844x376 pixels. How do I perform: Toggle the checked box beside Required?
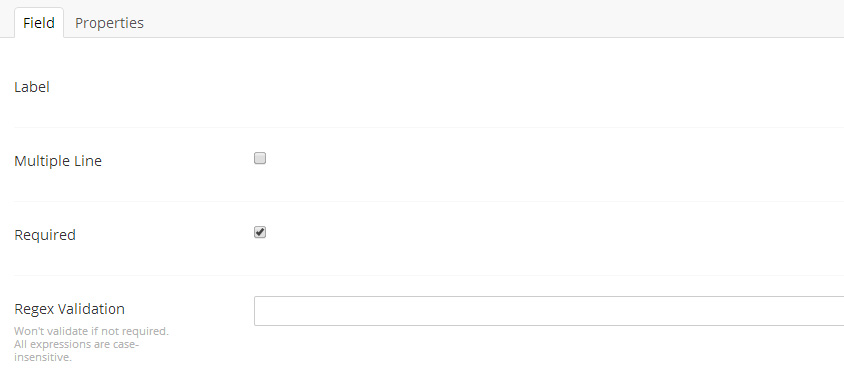tap(260, 232)
